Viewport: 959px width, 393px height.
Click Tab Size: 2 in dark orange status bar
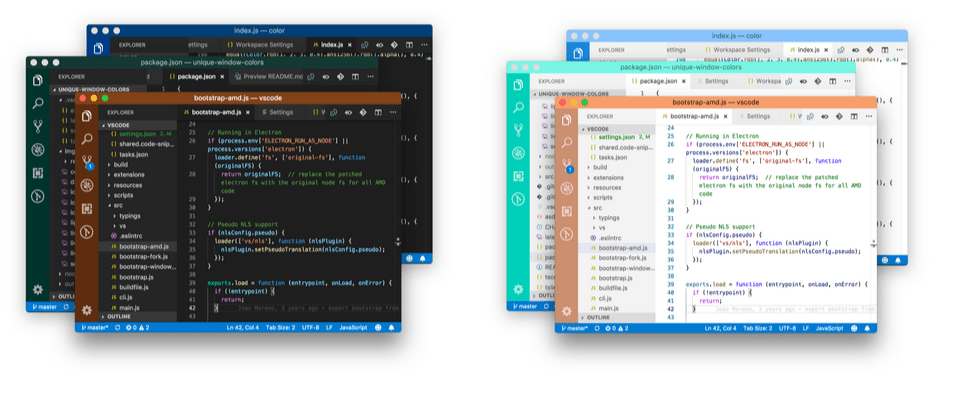coord(280,328)
